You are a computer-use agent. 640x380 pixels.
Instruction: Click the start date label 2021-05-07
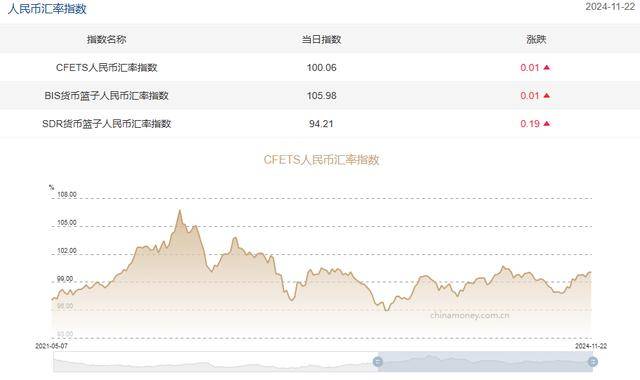click(51, 346)
